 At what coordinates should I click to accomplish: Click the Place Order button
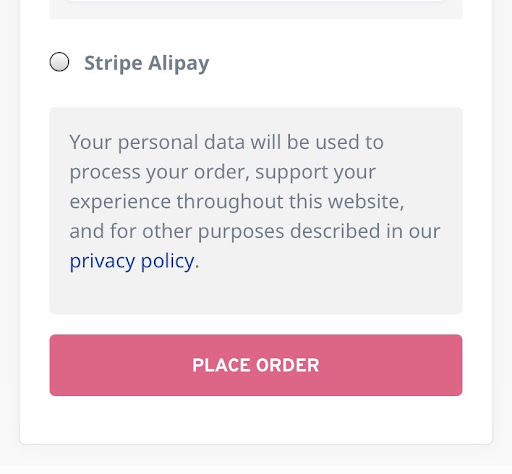click(x=256, y=365)
